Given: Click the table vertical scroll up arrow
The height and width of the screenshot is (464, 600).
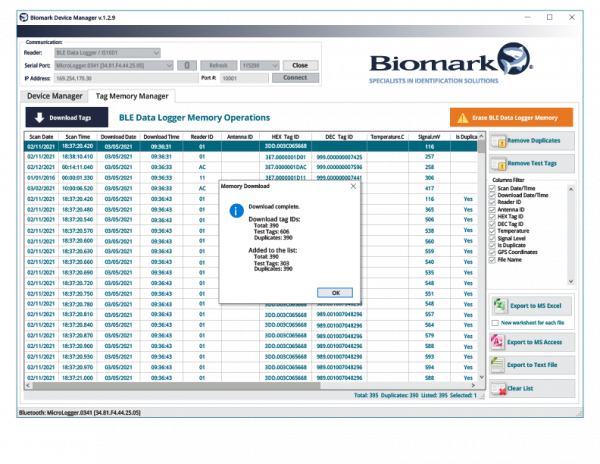Looking at the screenshot, I should click(481, 136).
